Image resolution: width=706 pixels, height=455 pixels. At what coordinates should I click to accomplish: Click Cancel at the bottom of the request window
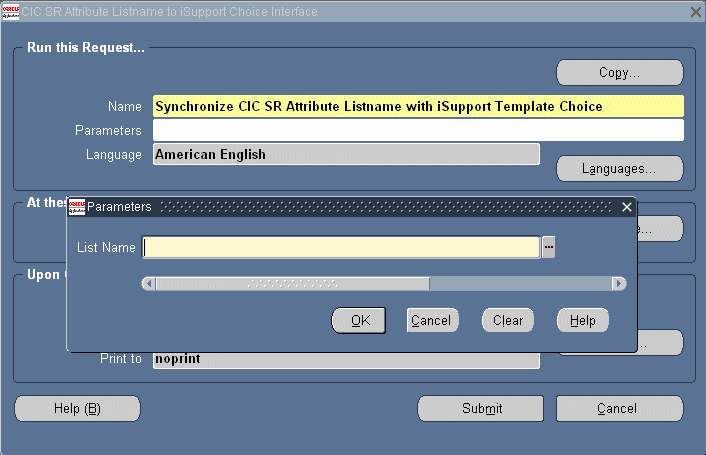[x=620, y=409]
